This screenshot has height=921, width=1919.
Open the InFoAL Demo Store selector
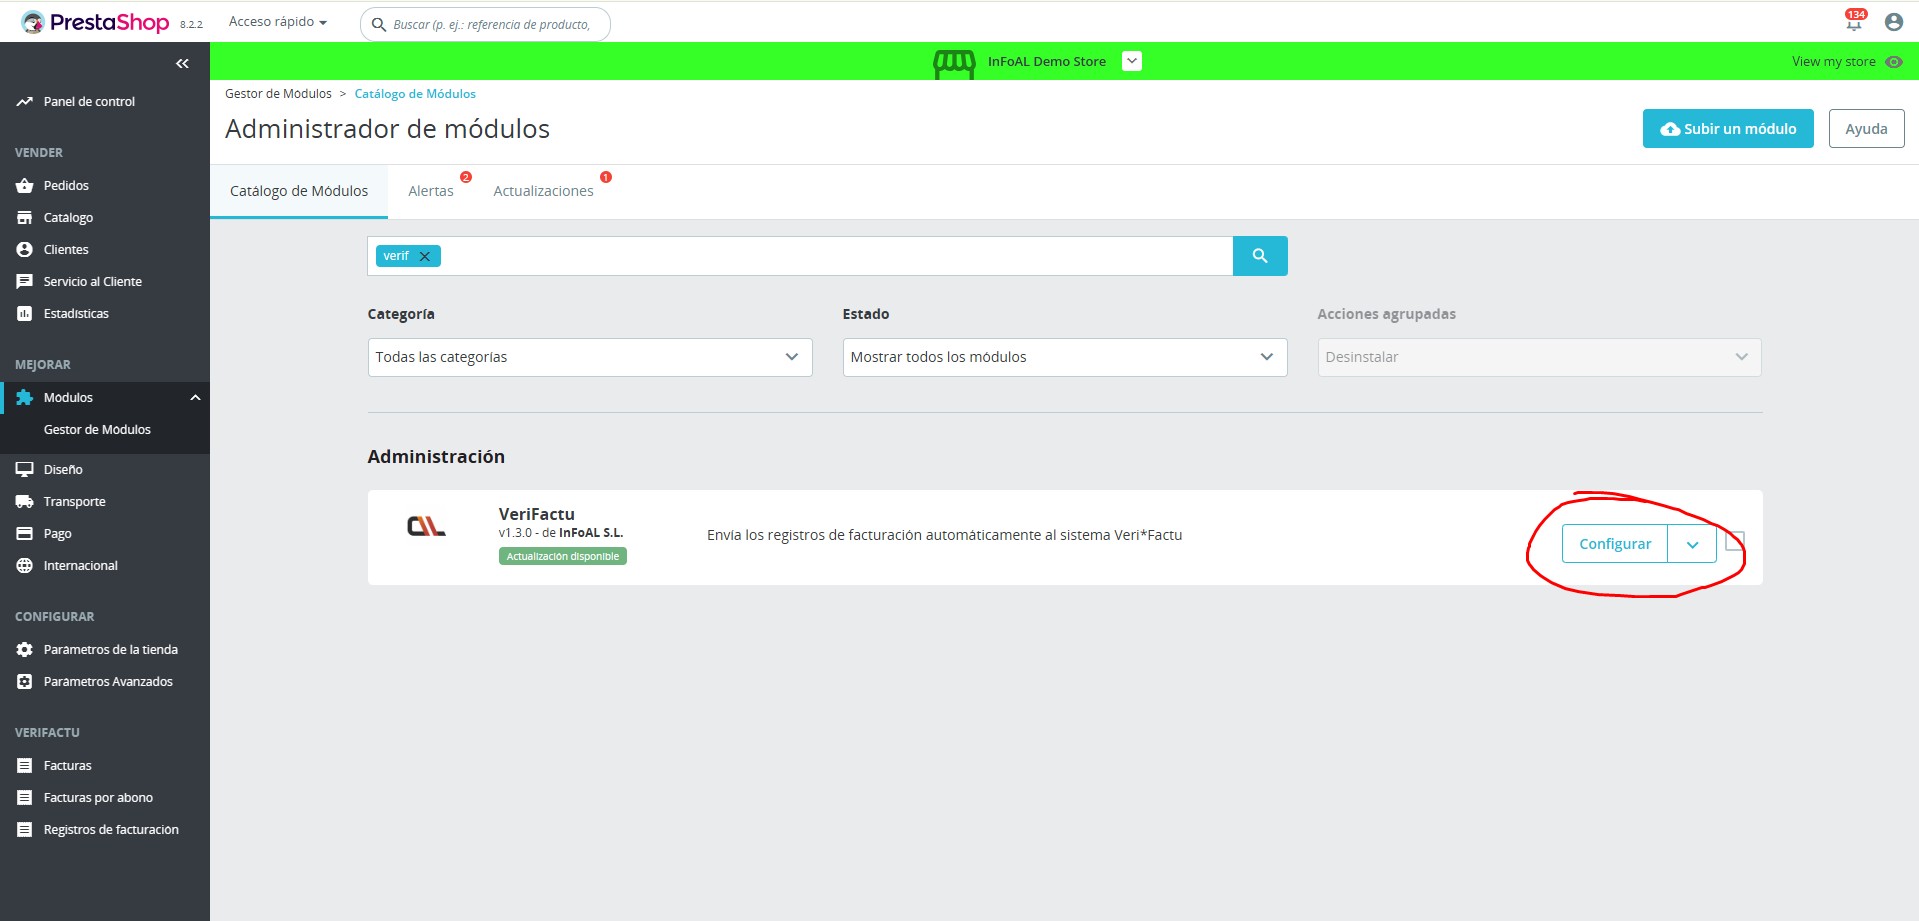tap(1131, 61)
